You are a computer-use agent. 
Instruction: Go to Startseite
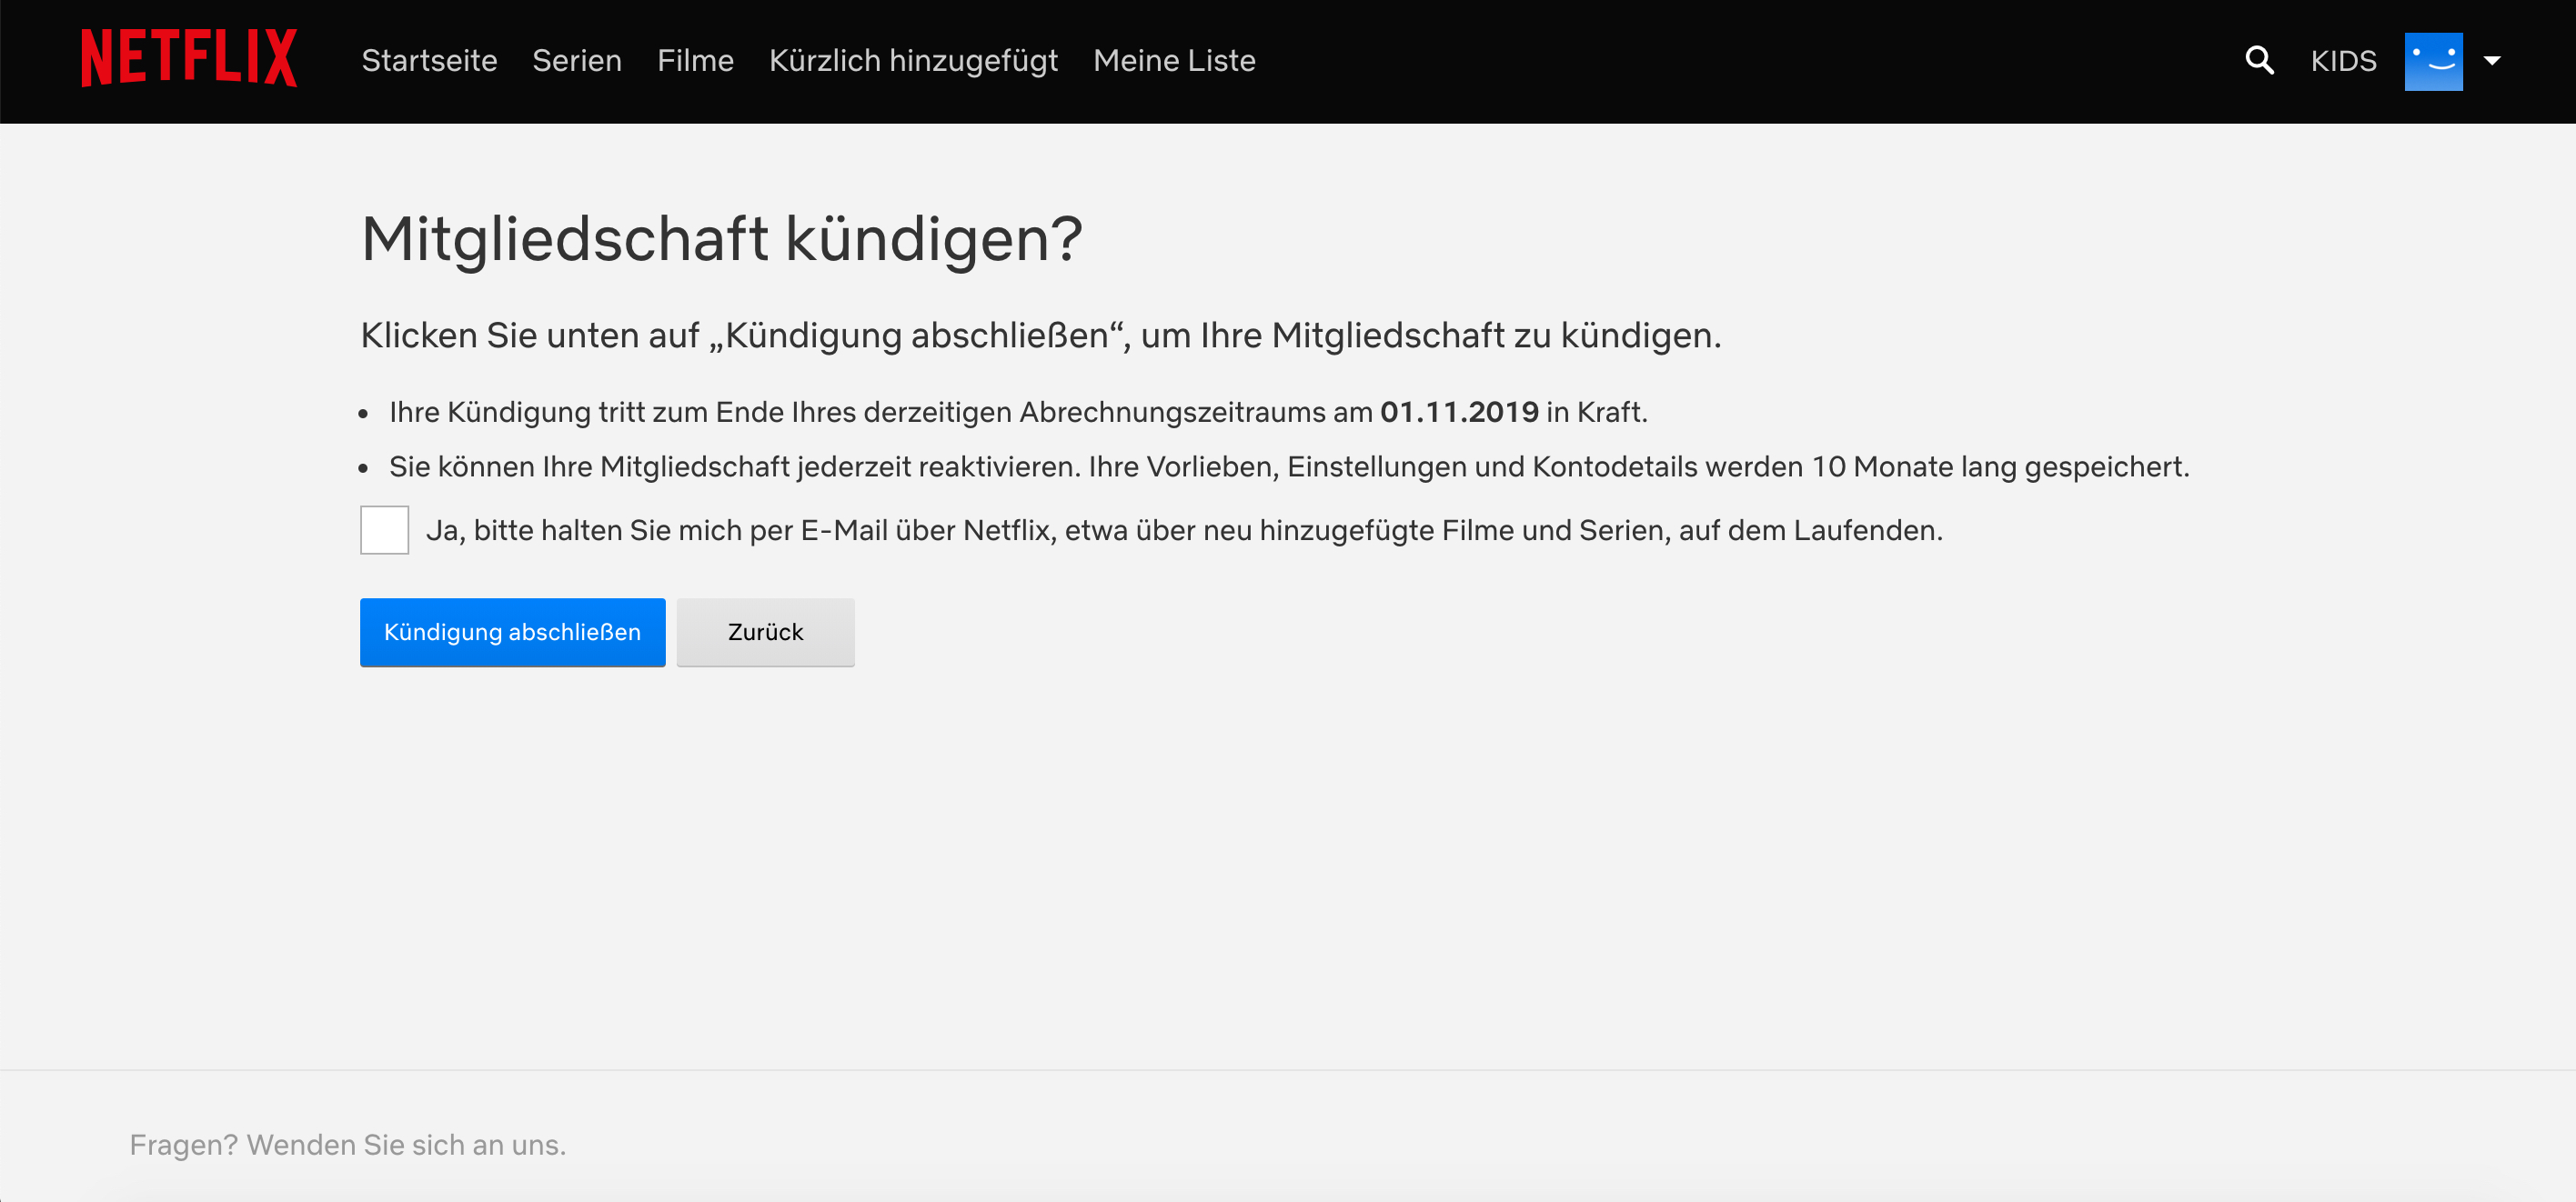tap(429, 61)
